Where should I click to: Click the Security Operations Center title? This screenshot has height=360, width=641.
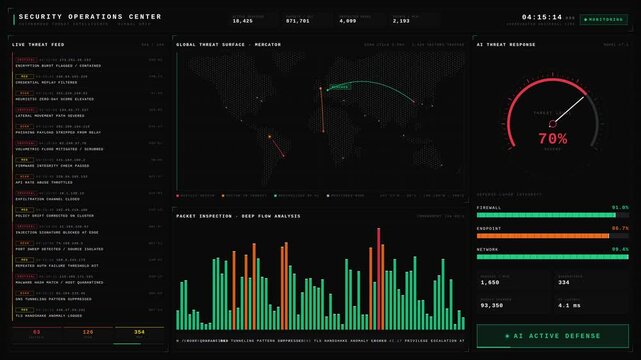click(90, 17)
